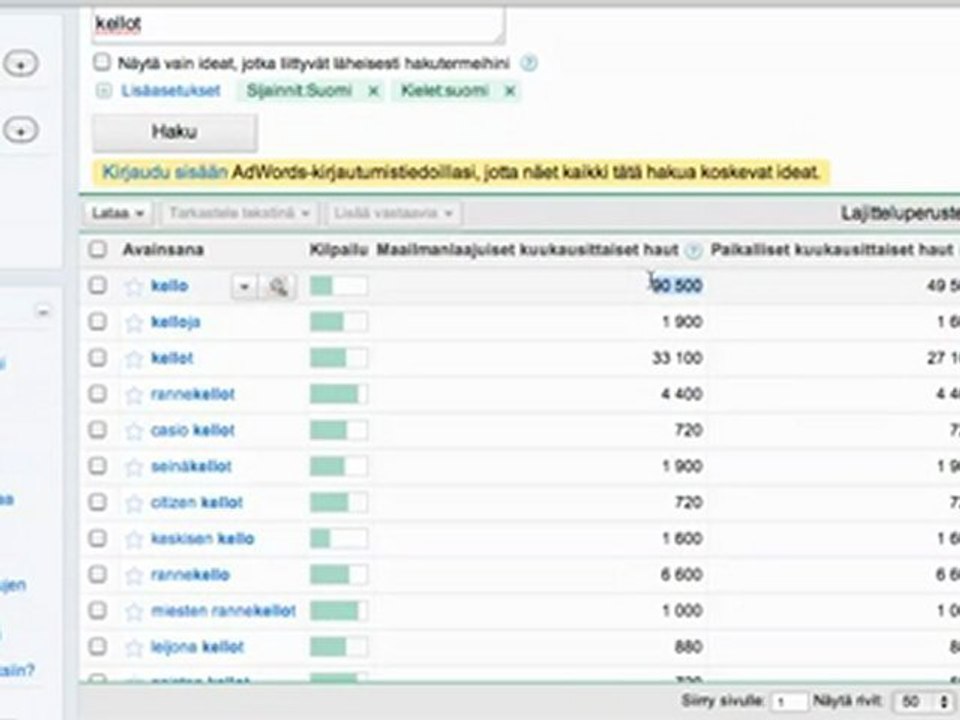This screenshot has width=960, height=720.
Task: Select value 33 100 in kellot row
Action: pyautogui.click(x=677, y=358)
